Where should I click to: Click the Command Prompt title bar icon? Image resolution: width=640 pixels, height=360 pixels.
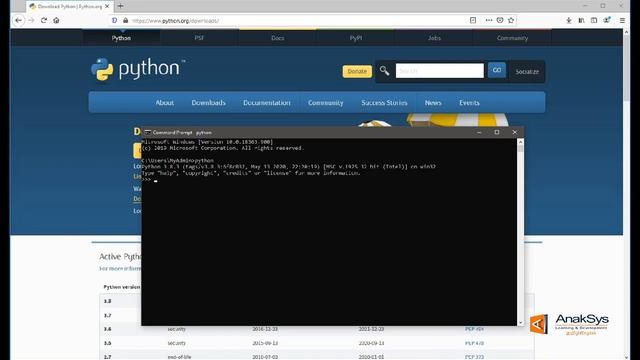148,132
